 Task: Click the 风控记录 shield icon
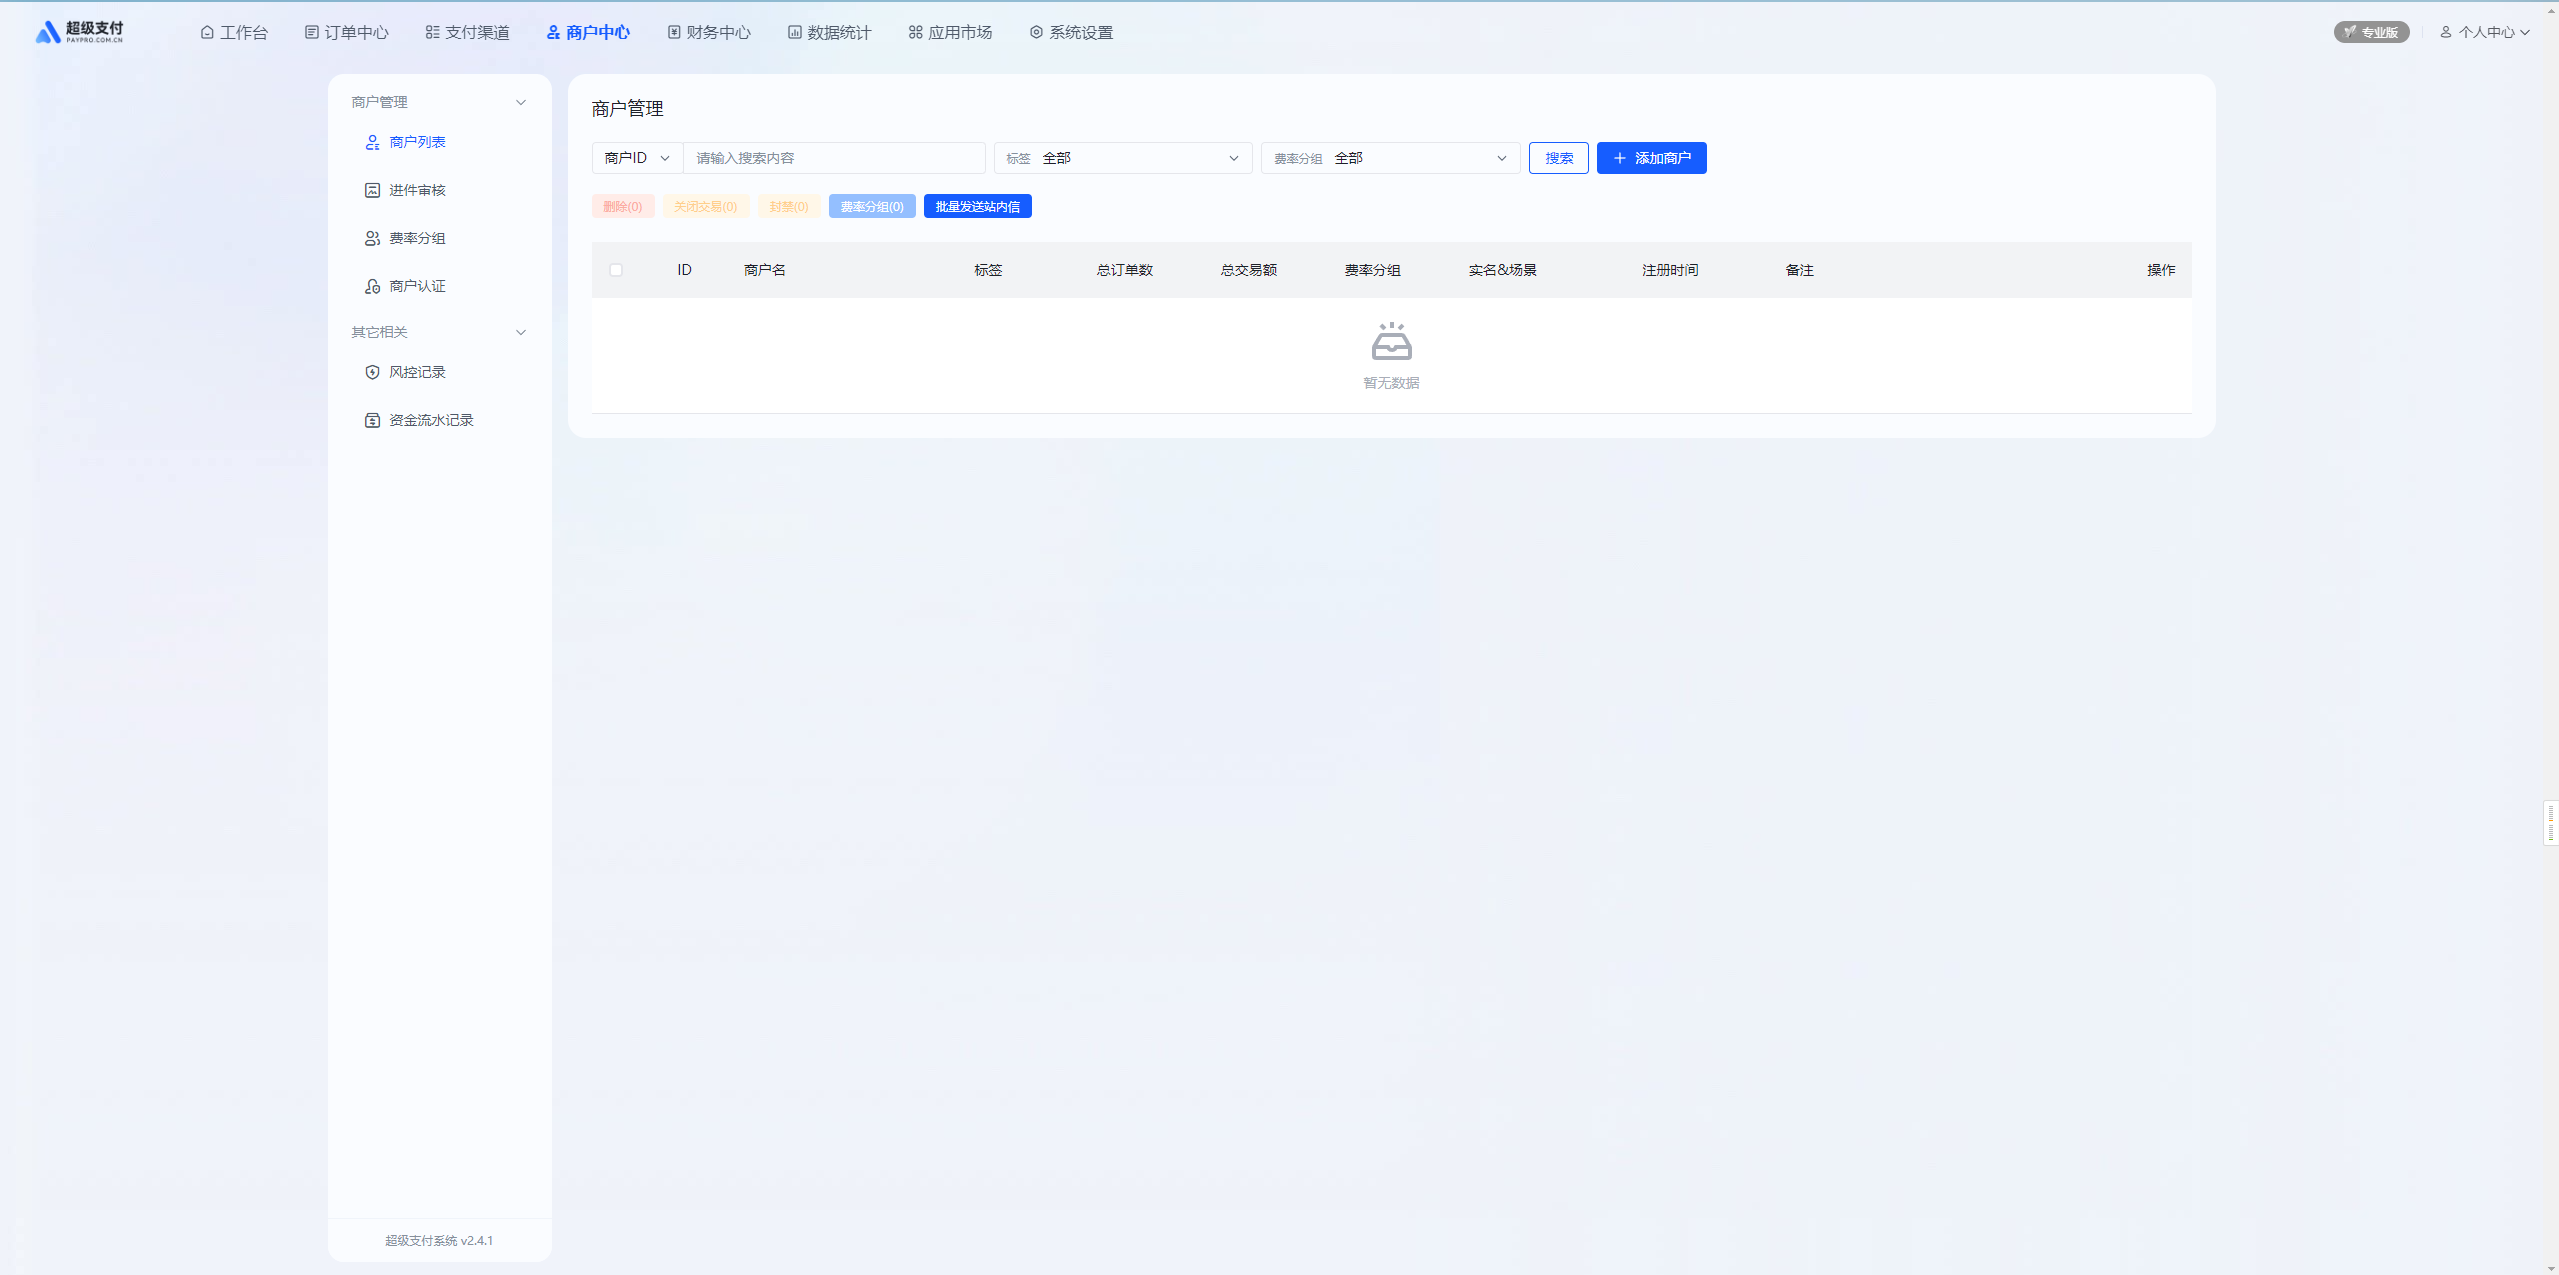[x=372, y=372]
